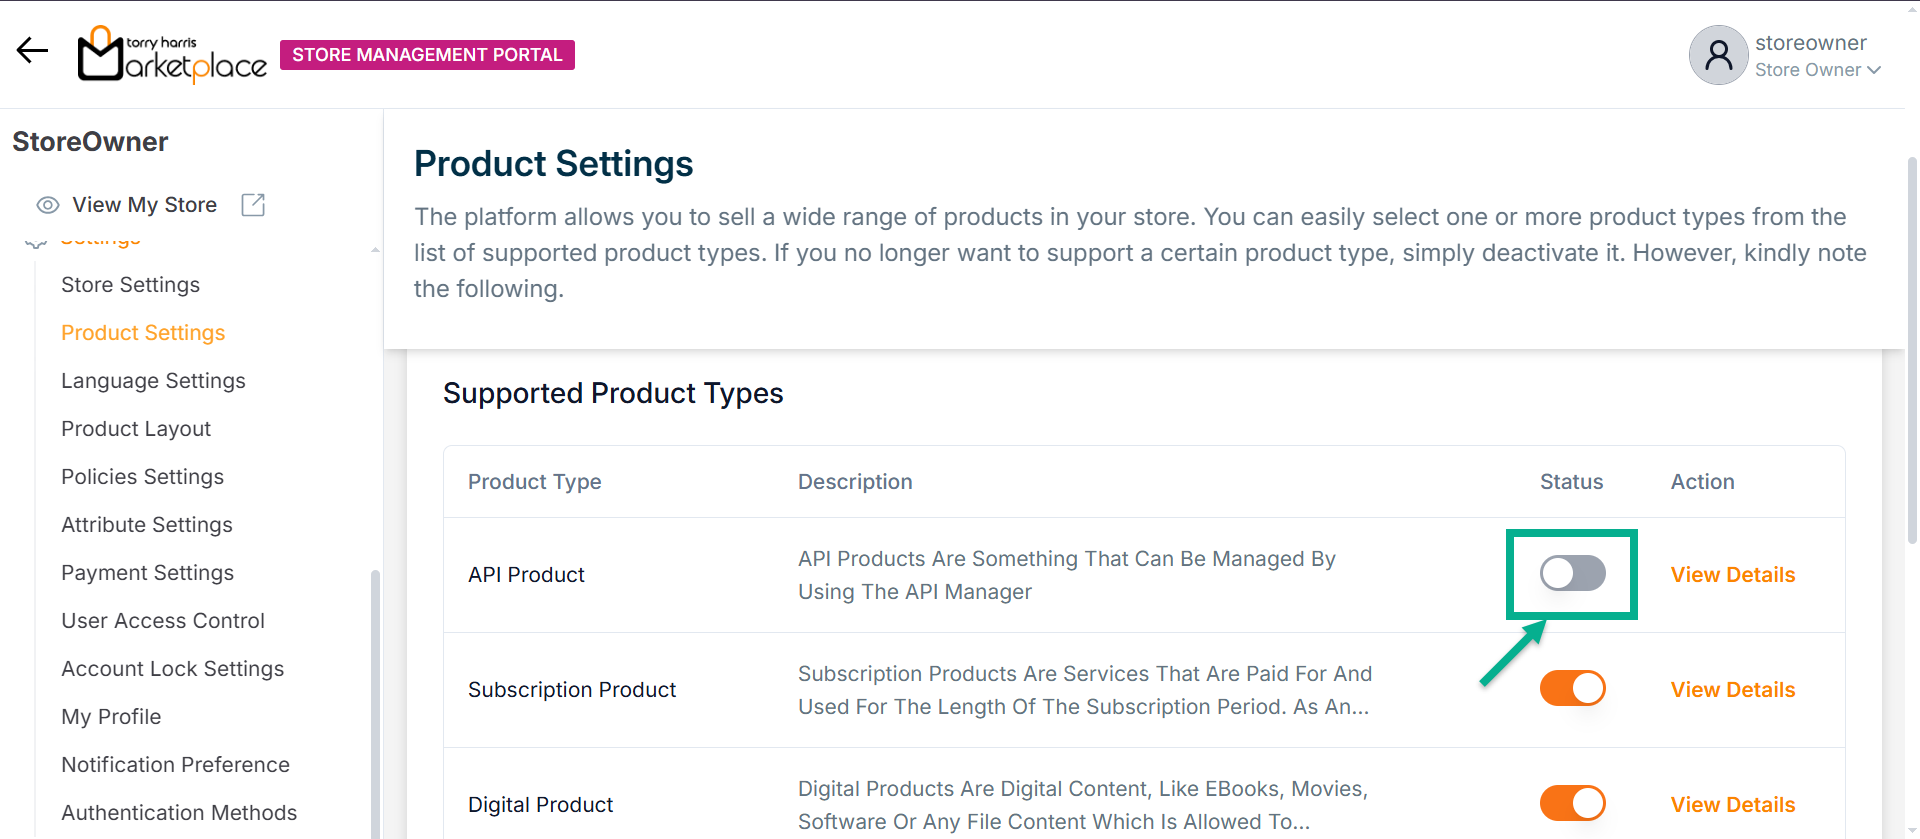Navigate to Payment Settings
This screenshot has width=1920, height=839.
pyautogui.click(x=147, y=573)
